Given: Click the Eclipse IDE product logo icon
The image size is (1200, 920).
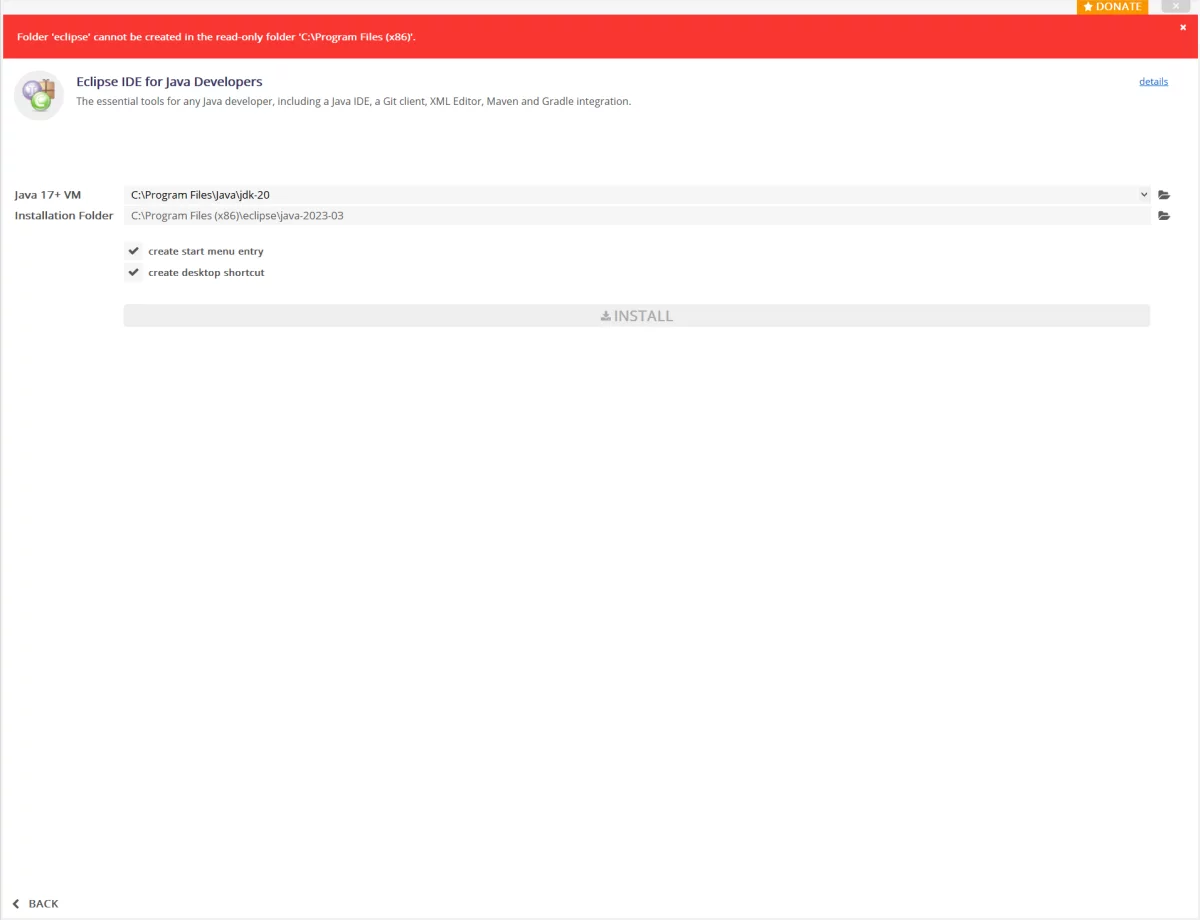Looking at the screenshot, I should click(x=39, y=95).
